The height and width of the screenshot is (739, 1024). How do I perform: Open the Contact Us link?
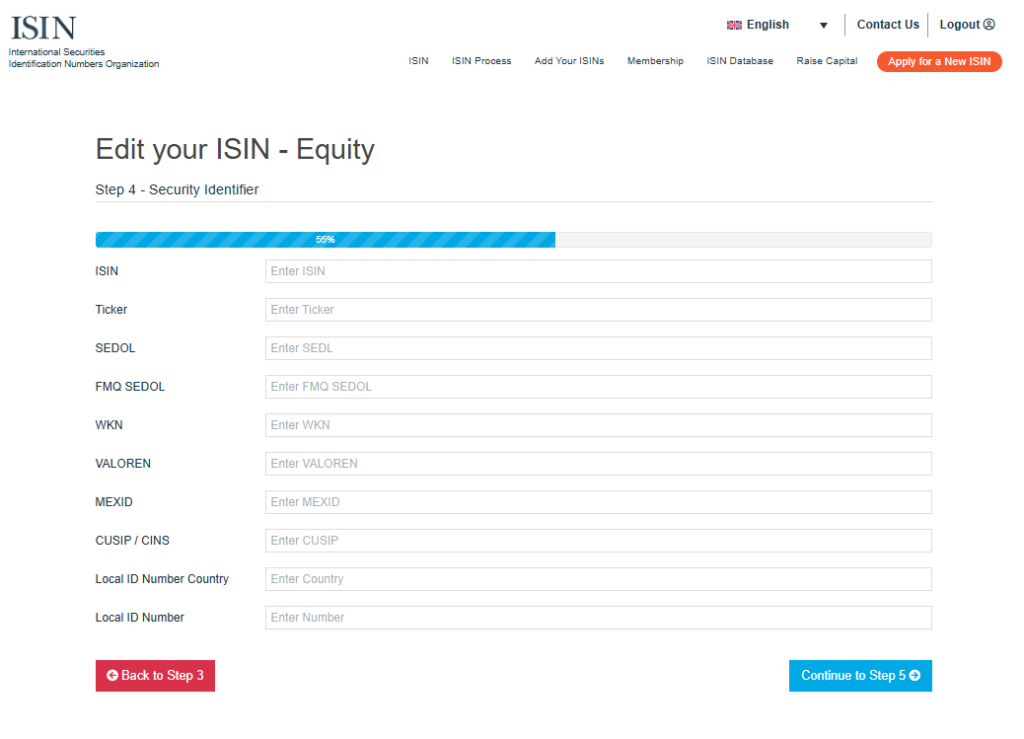pos(888,24)
